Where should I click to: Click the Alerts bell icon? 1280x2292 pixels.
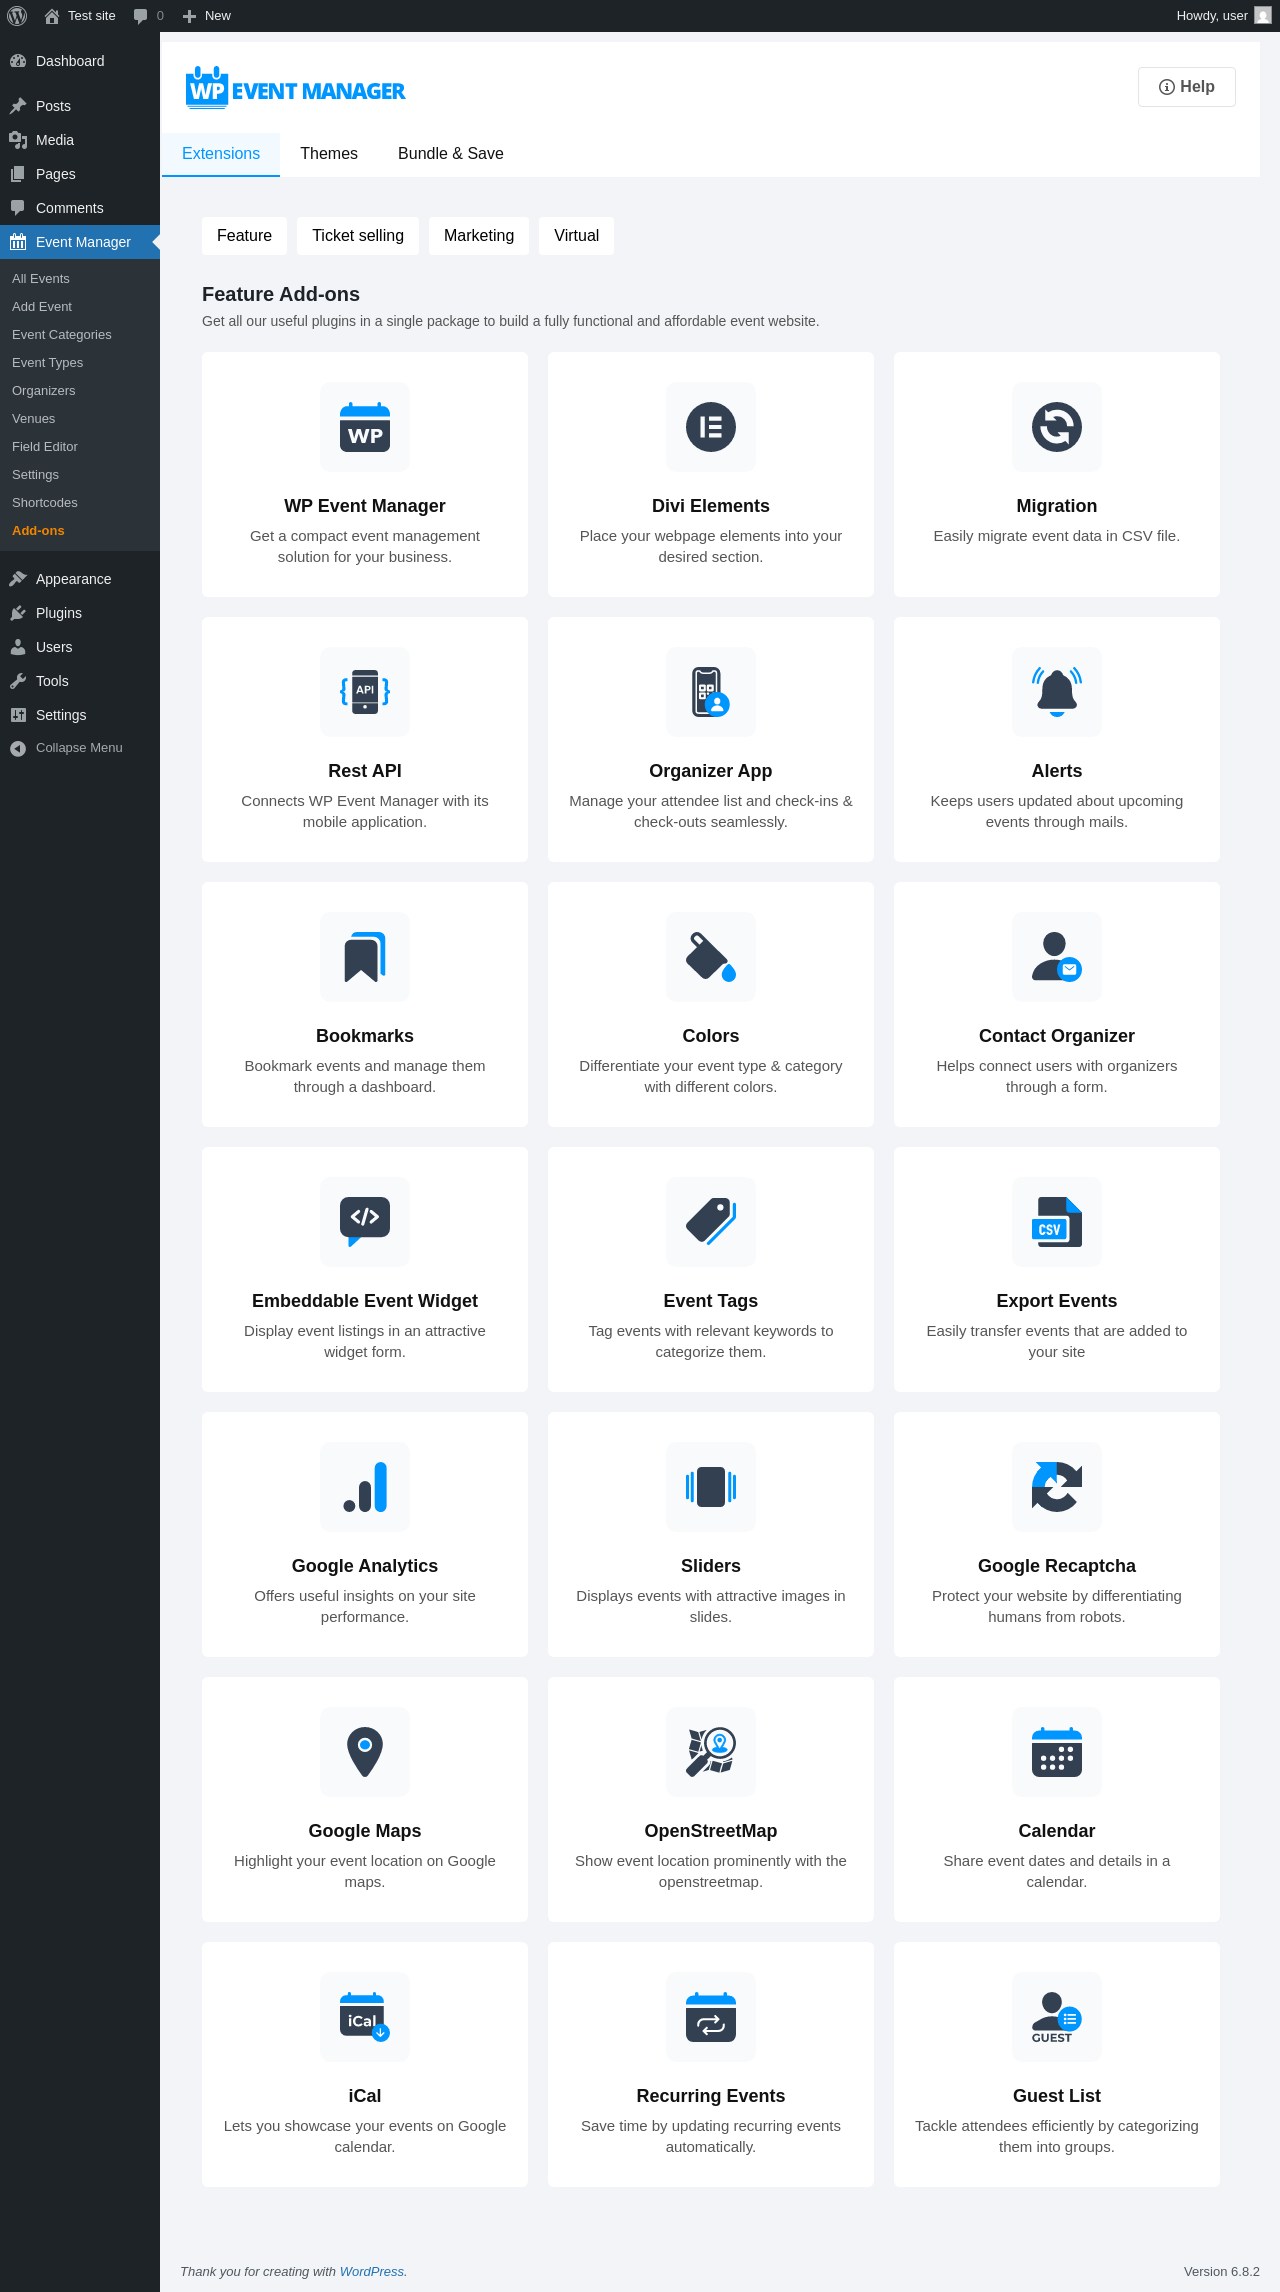pos(1057,692)
